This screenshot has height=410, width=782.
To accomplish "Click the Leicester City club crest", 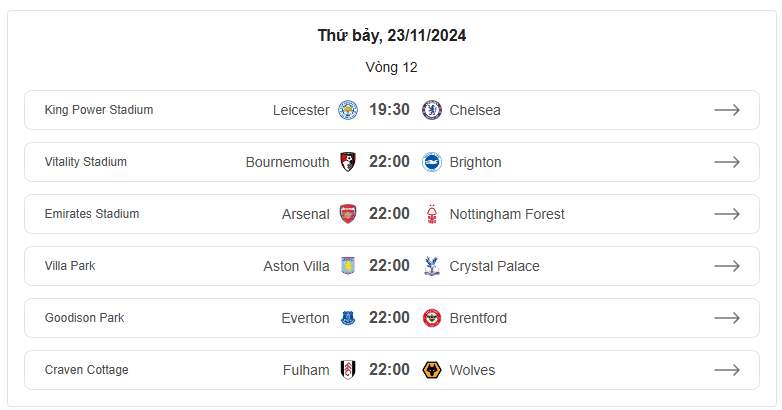I will click(348, 110).
